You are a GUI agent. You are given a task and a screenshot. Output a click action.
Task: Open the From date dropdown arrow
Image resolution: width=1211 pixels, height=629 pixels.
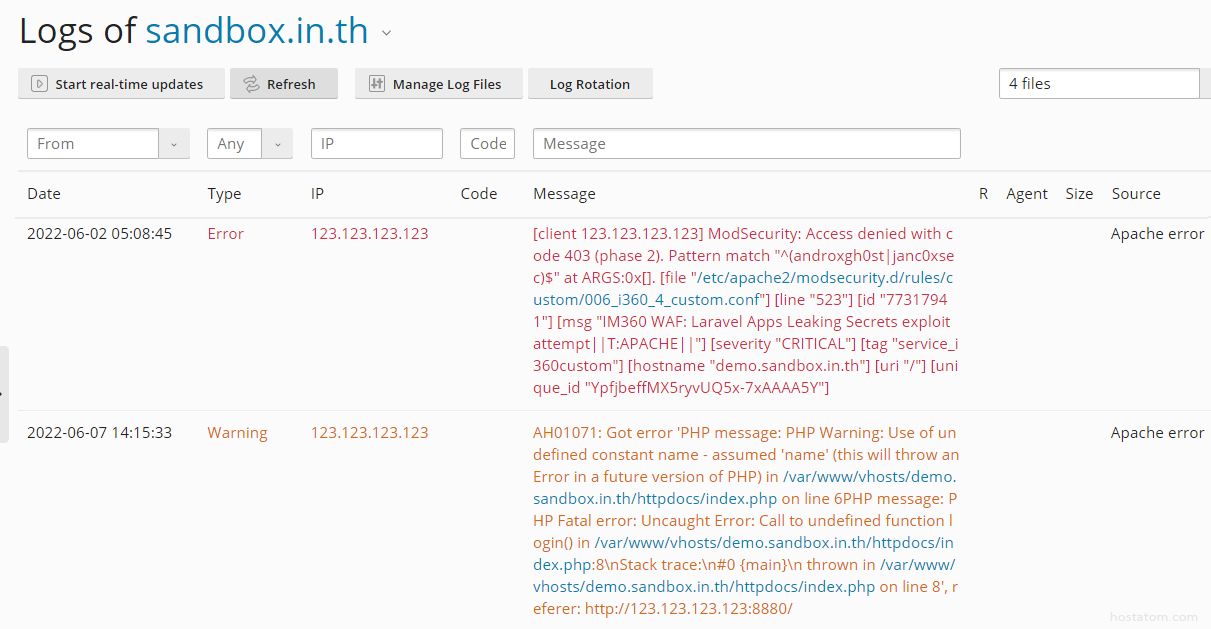[173, 144]
